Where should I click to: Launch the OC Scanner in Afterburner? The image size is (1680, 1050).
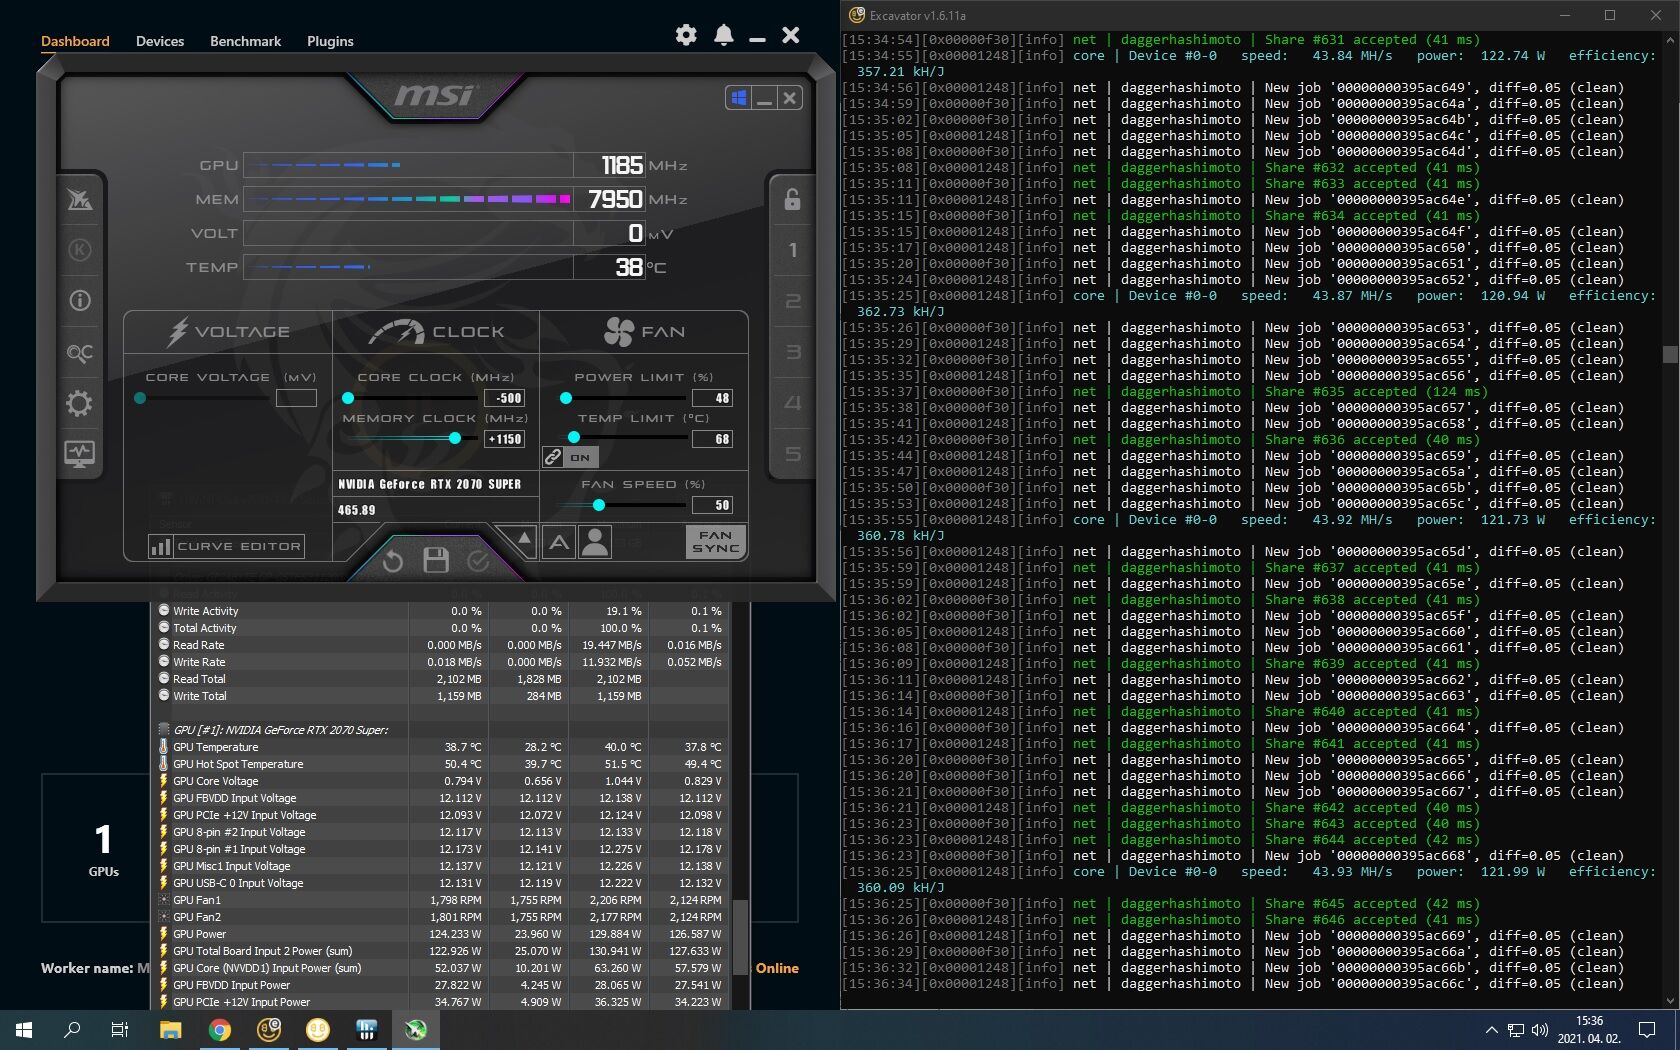click(80, 352)
